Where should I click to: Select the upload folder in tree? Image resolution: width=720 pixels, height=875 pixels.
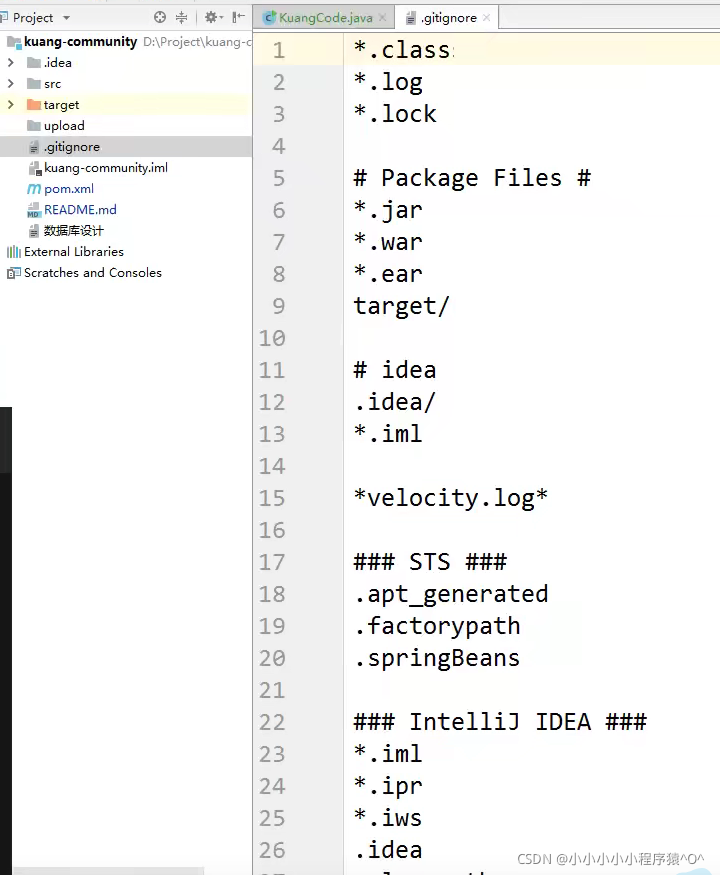[64, 126]
